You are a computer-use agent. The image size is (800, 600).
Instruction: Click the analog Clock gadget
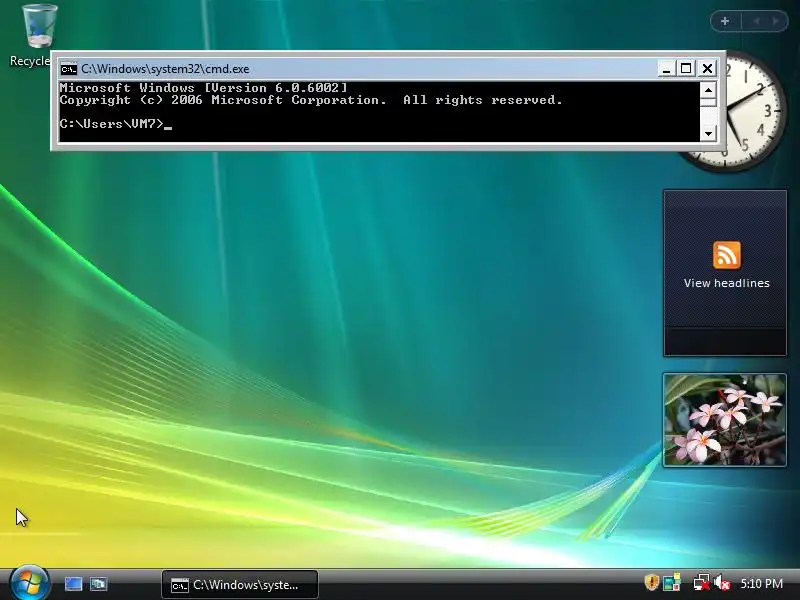click(x=755, y=111)
